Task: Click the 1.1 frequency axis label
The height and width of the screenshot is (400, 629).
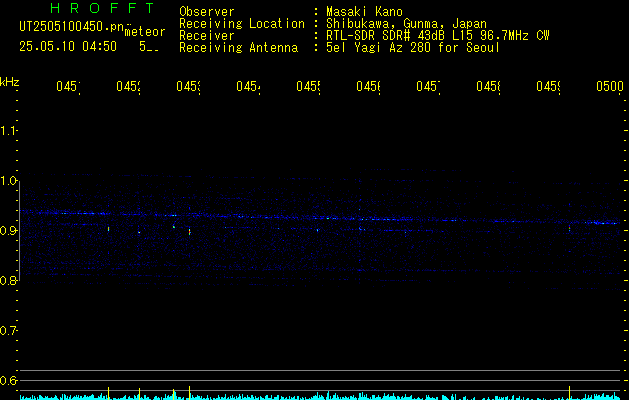Action: pos(8,131)
